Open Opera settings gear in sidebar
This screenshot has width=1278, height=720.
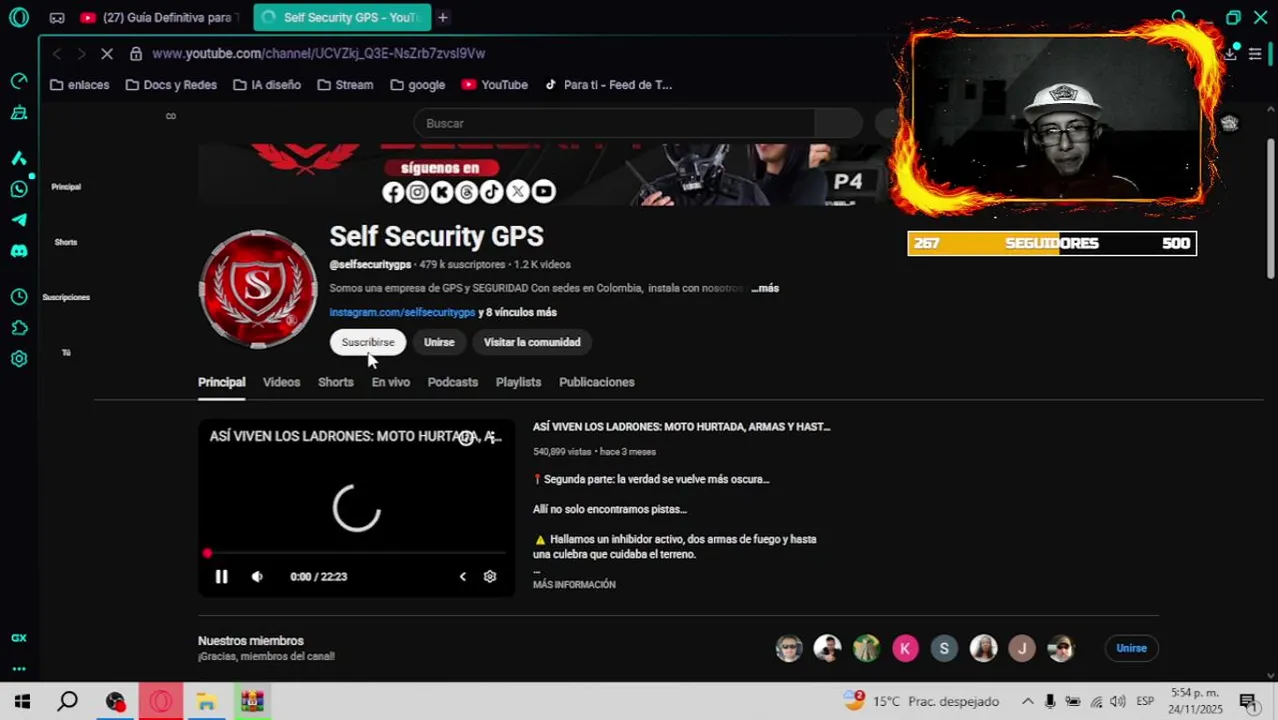pyautogui.click(x=19, y=359)
